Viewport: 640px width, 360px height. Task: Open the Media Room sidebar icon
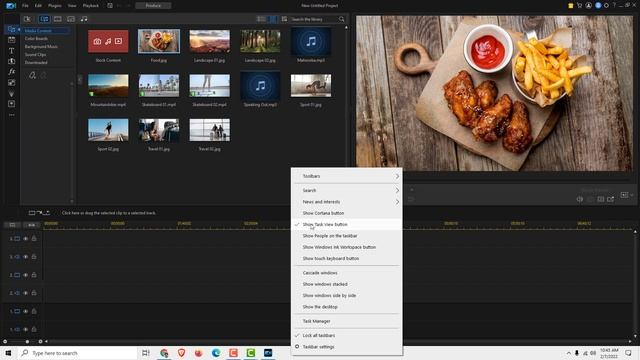click(x=11, y=29)
